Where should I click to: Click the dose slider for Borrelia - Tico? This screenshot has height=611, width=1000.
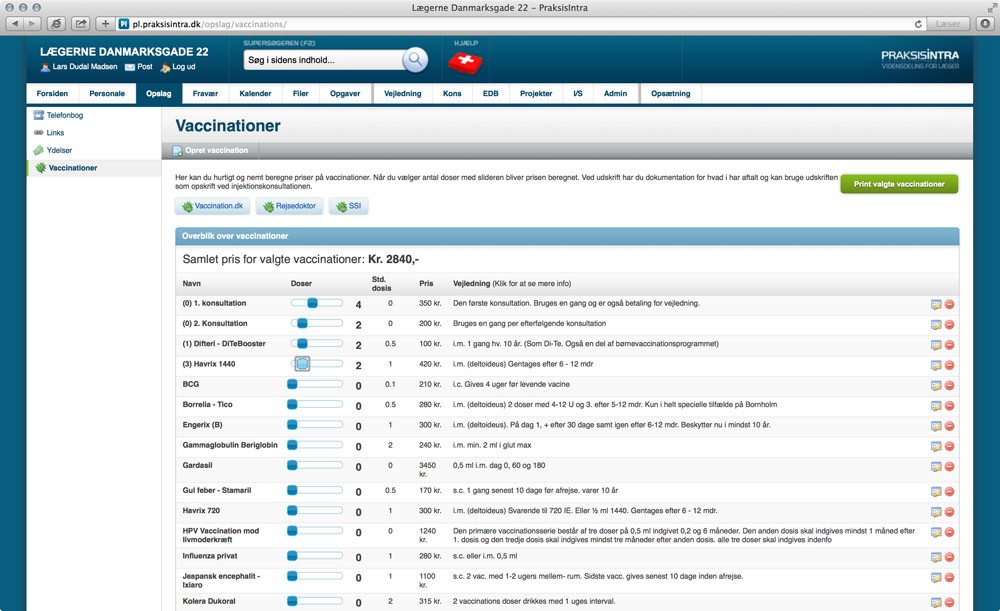pyautogui.click(x=316, y=405)
